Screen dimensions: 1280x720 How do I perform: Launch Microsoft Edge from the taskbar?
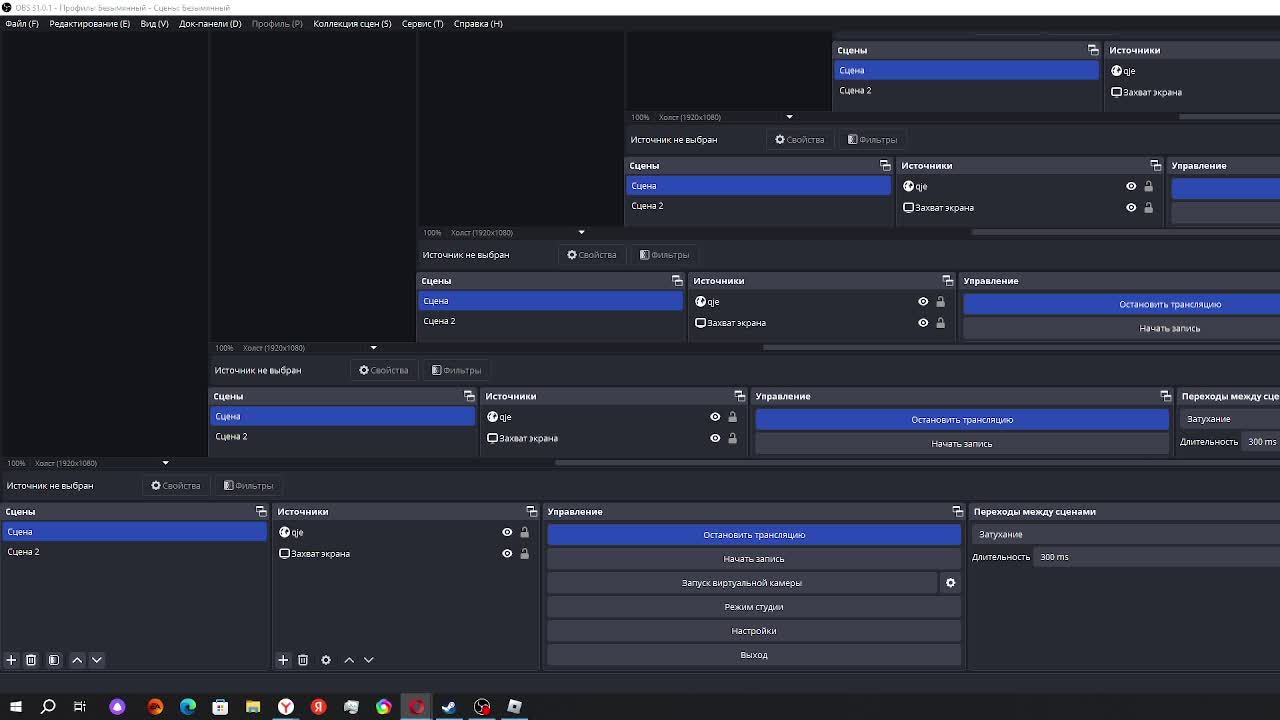pyautogui.click(x=188, y=707)
